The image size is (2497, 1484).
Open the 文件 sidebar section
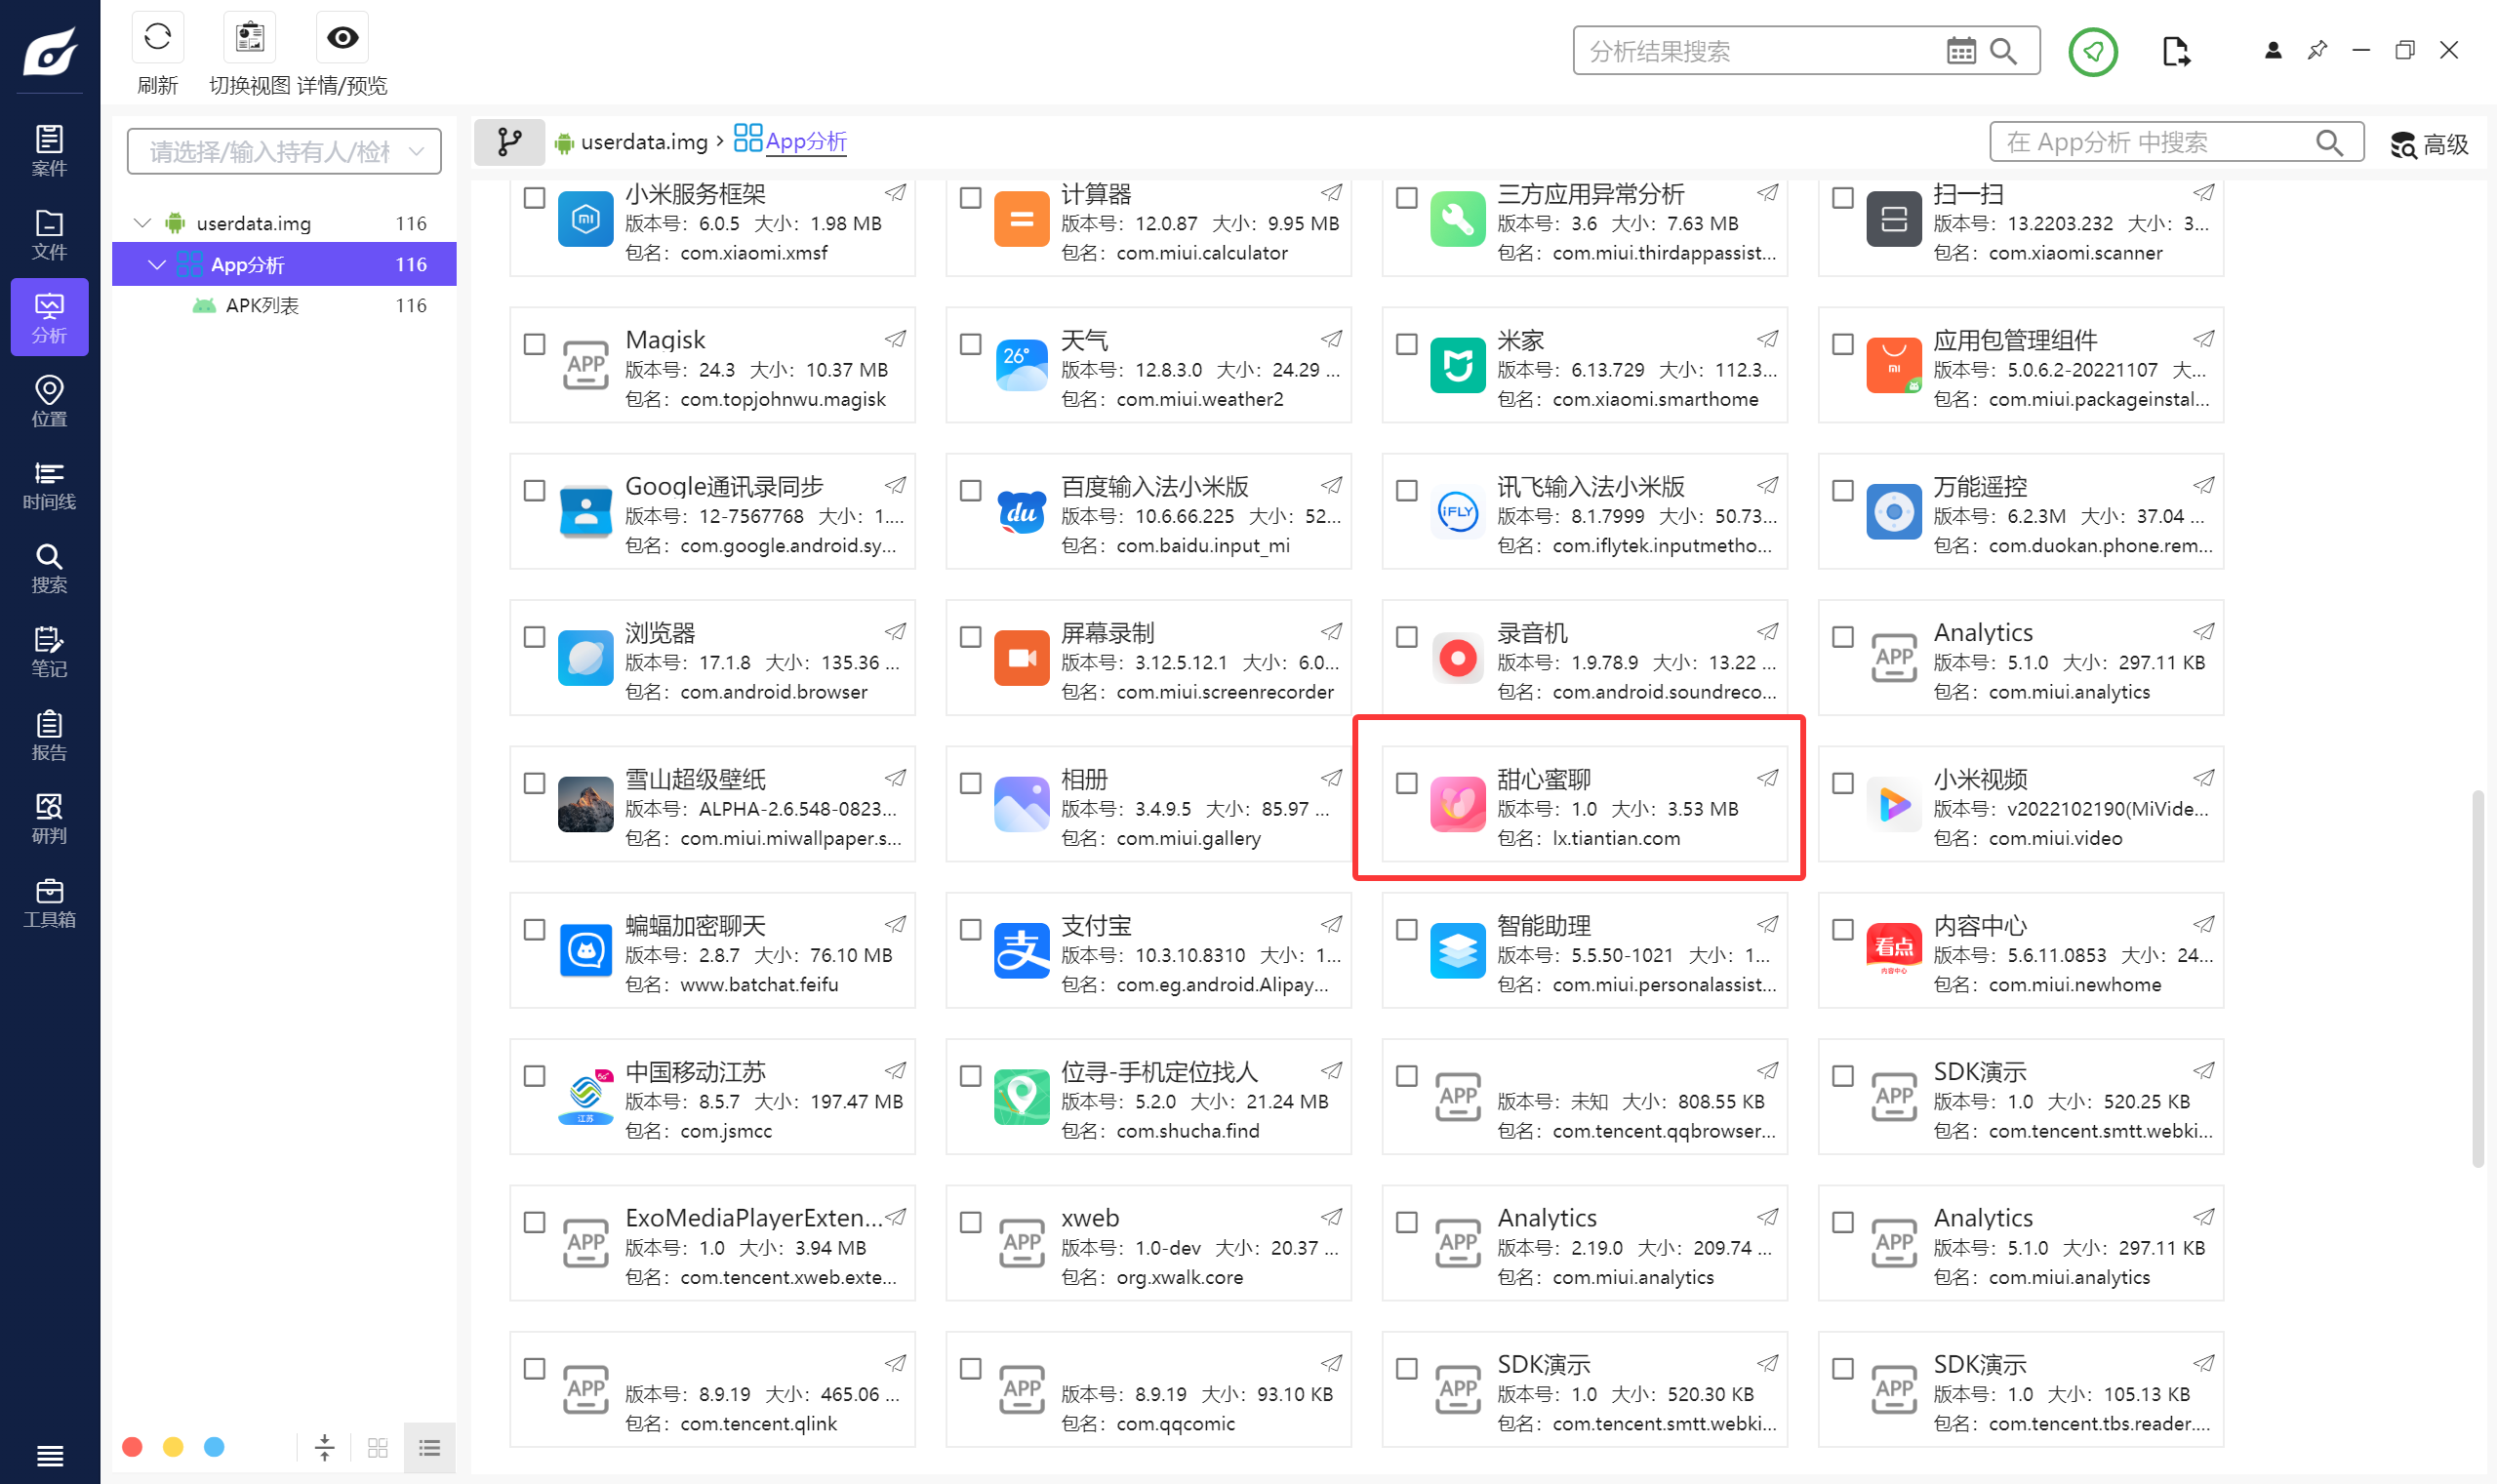point(49,234)
